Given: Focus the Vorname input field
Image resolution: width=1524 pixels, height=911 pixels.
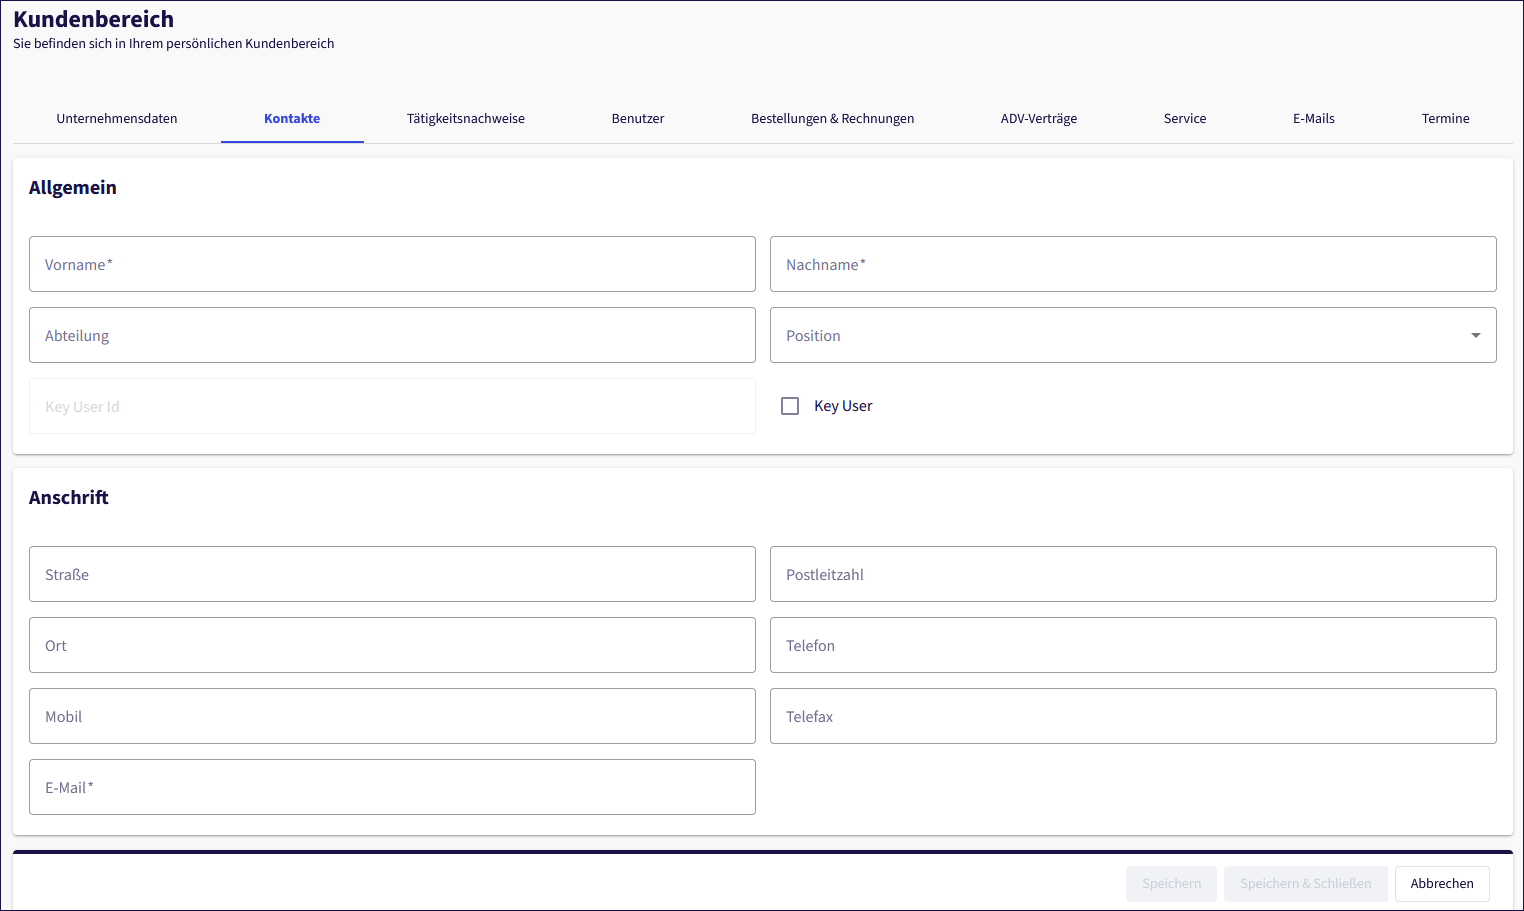Looking at the screenshot, I should click(x=392, y=264).
